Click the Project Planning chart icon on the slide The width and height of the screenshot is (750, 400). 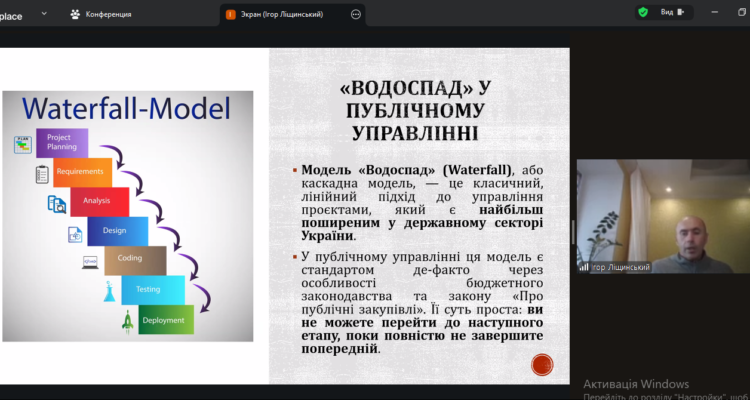21,145
